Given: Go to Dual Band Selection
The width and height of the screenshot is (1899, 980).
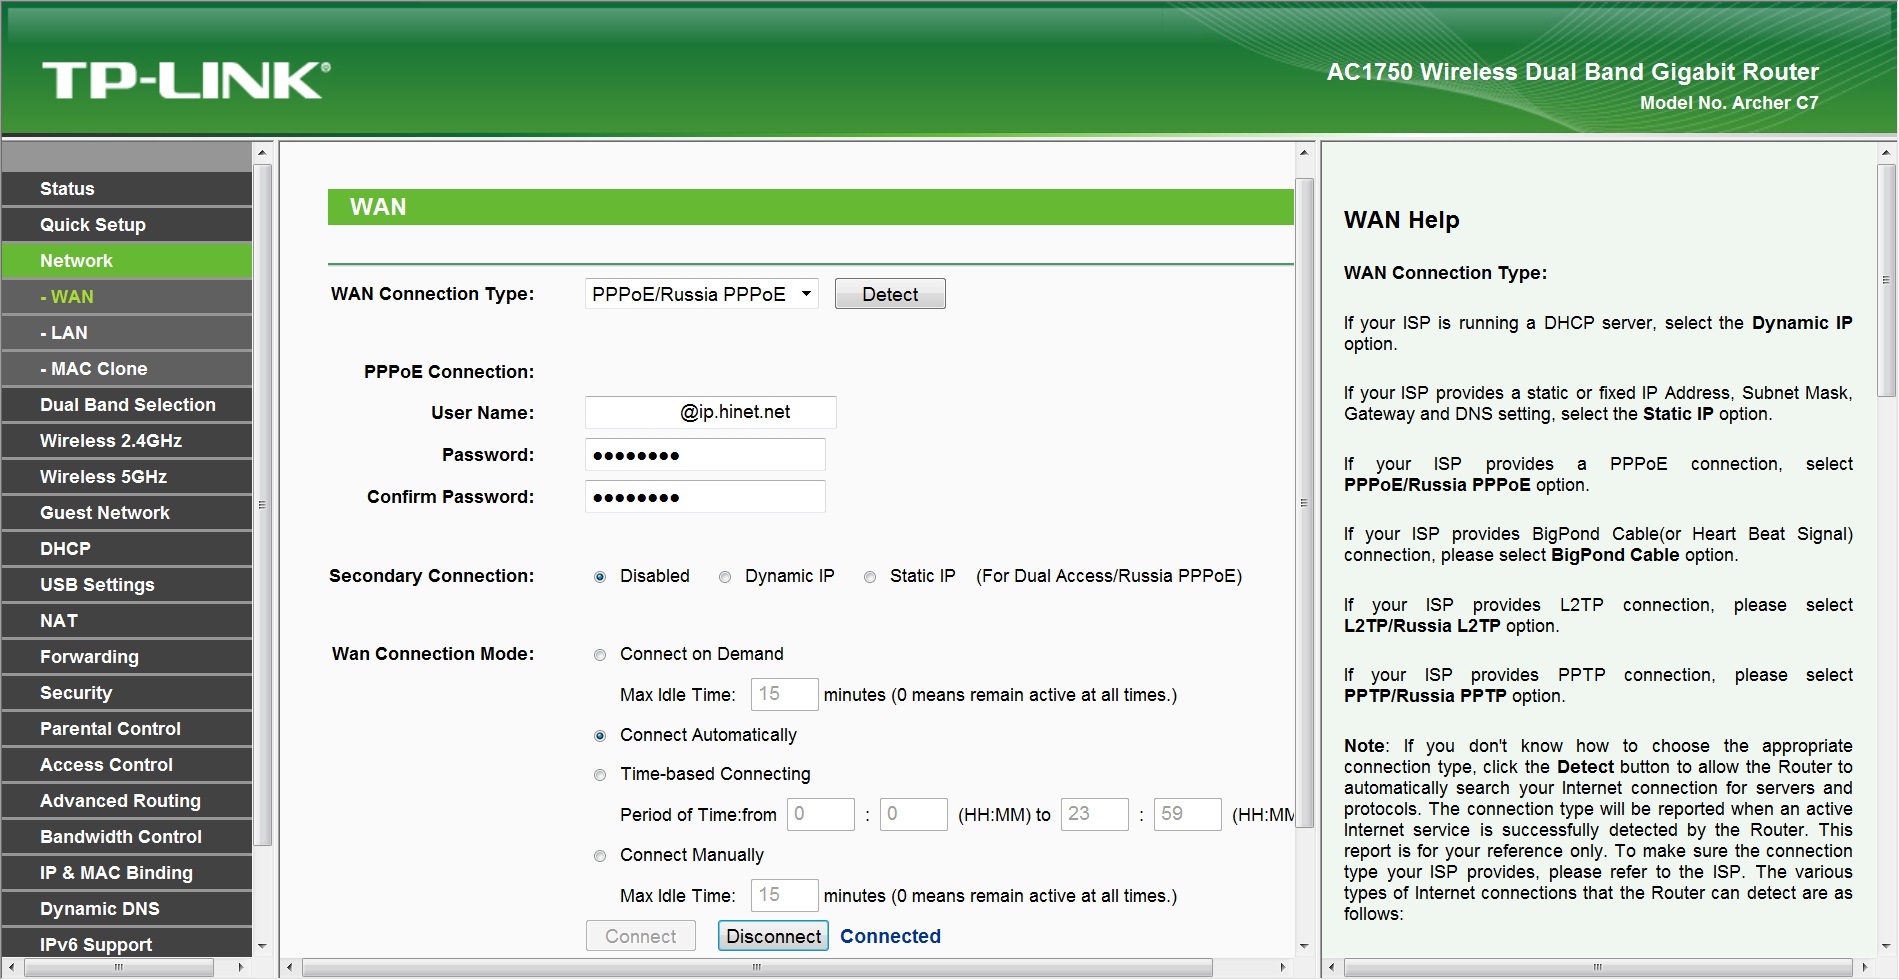Looking at the screenshot, I should point(127,405).
